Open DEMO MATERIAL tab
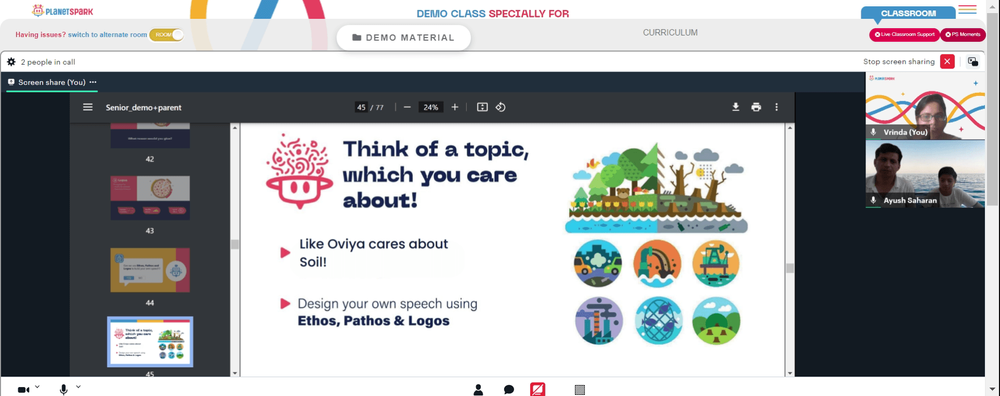The height and width of the screenshot is (396, 1000). [404, 38]
